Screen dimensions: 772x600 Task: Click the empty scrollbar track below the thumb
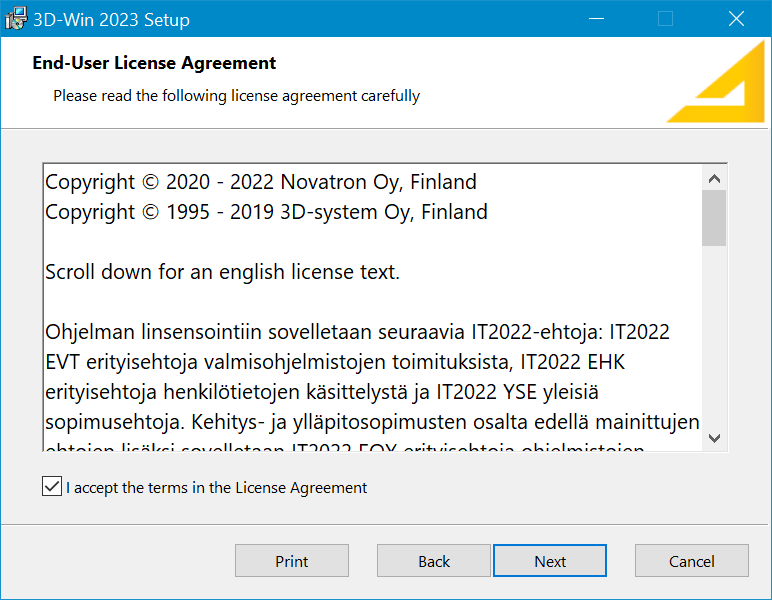714,340
